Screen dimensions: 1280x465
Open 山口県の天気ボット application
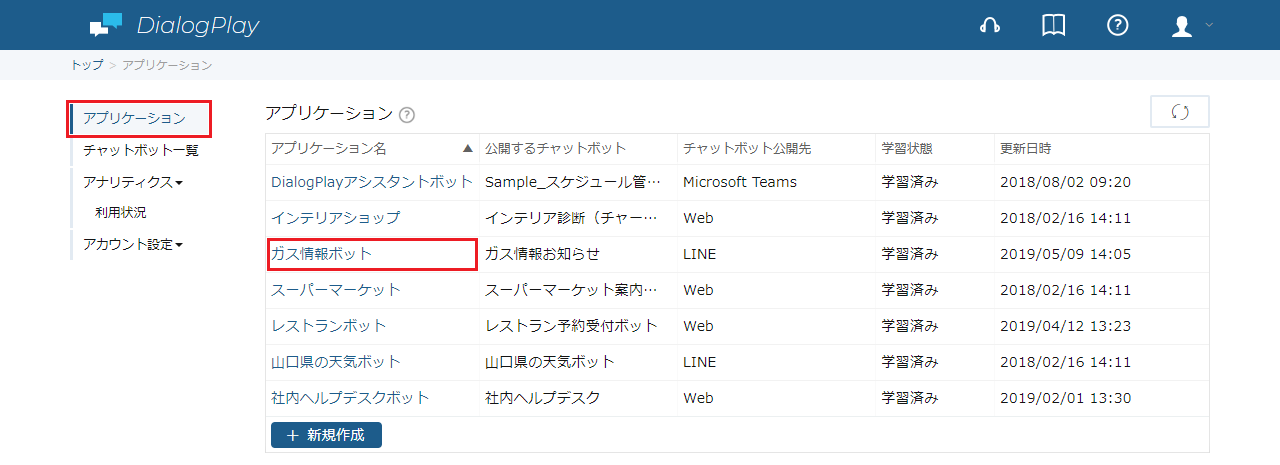(x=336, y=362)
